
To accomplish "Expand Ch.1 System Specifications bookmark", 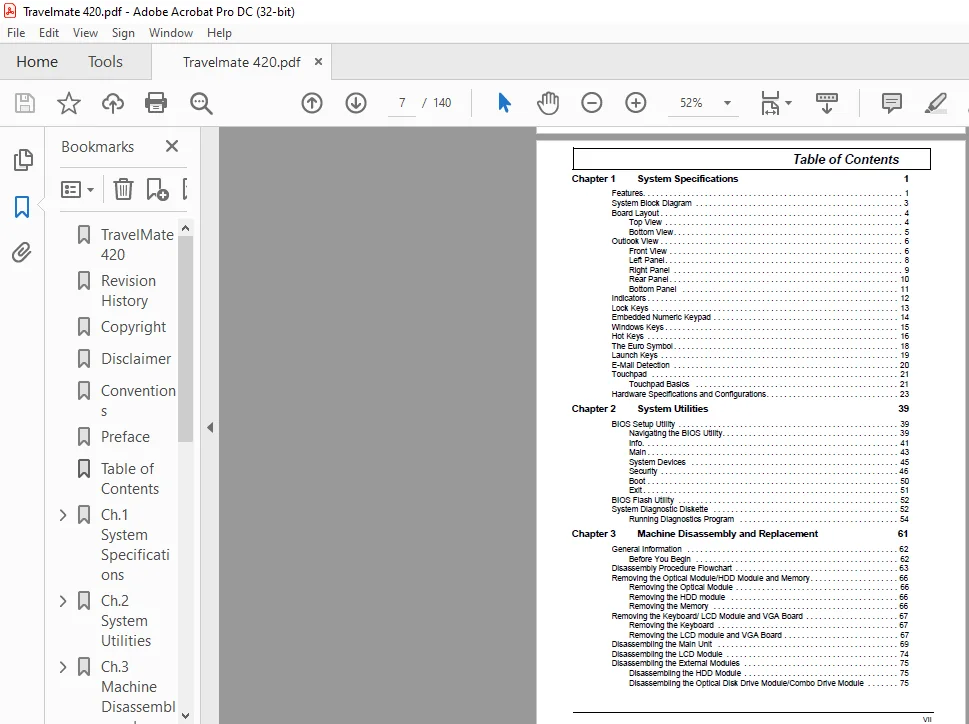I will coord(63,515).
